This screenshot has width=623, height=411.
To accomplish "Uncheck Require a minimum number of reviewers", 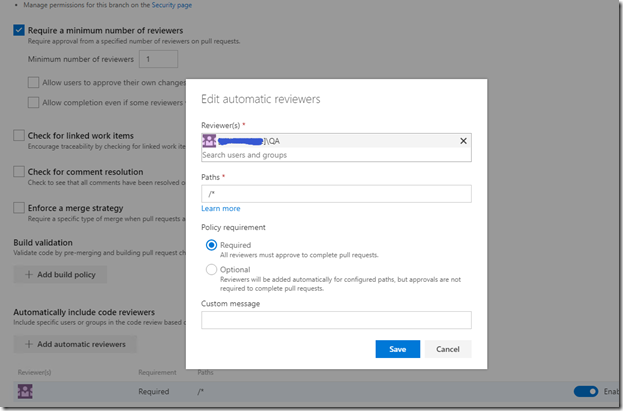I will tap(19, 30).
